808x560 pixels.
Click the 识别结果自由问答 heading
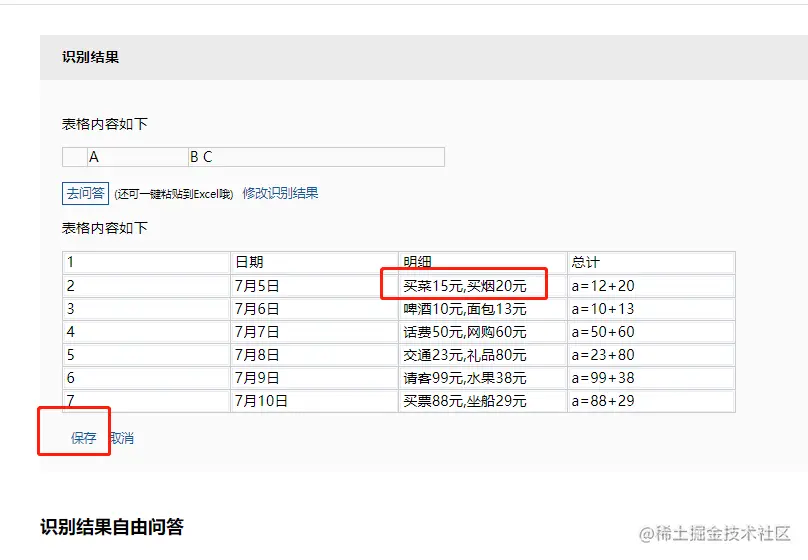click(x=112, y=527)
